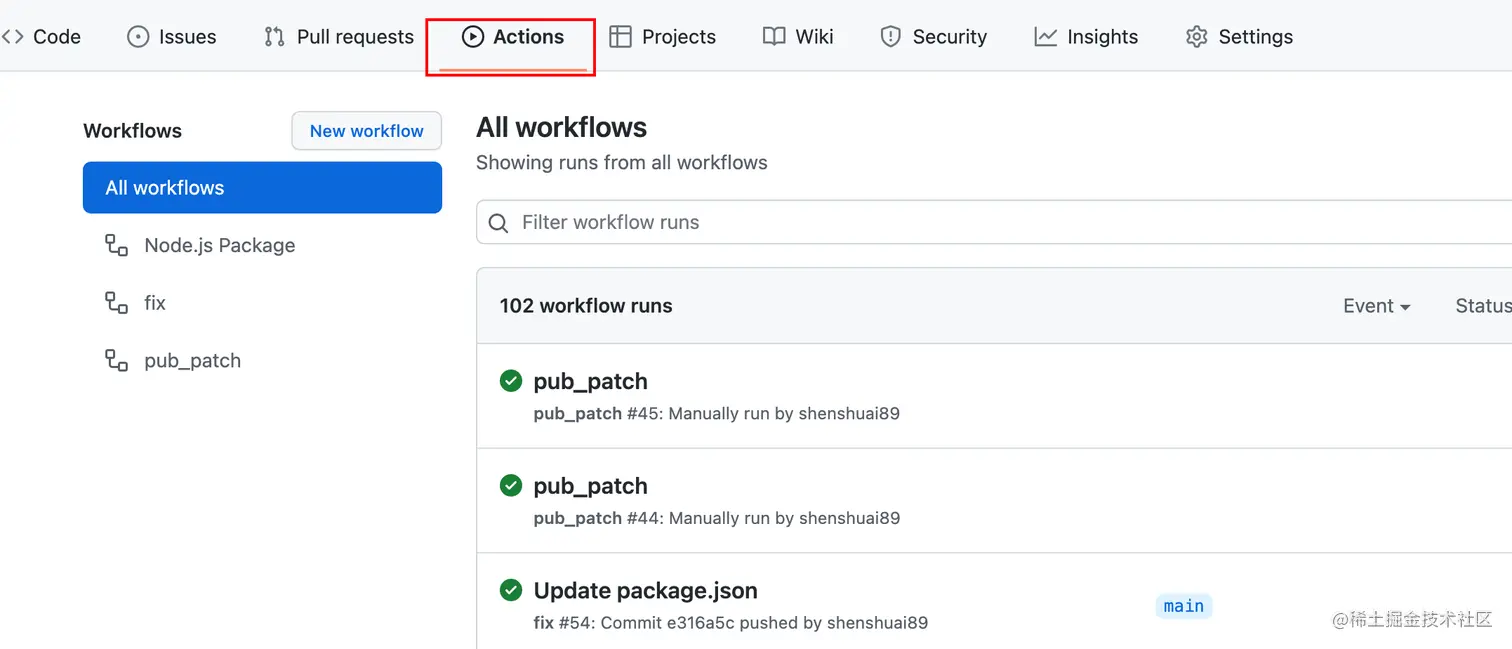The height and width of the screenshot is (649, 1512).
Task: Open the Security tab
Action: pyautogui.click(x=934, y=37)
